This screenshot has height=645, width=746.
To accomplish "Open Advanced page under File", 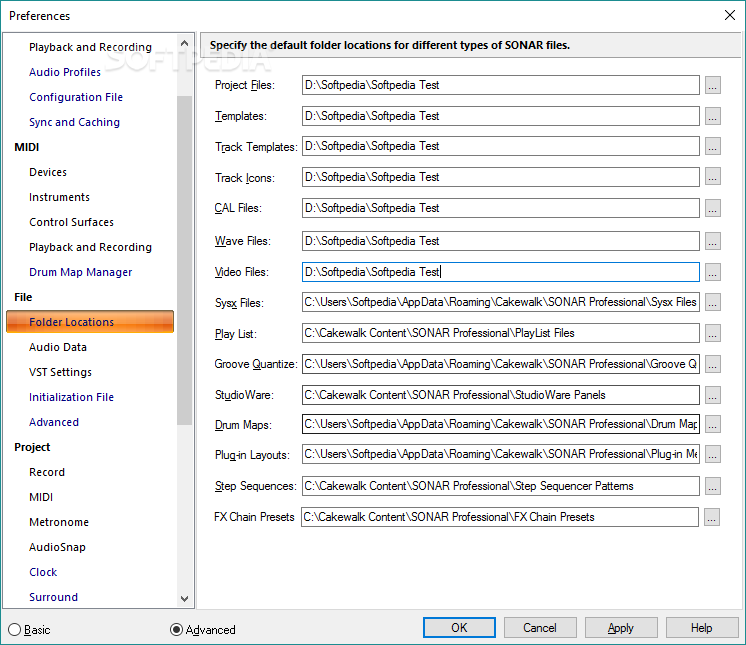I will (x=54, y=422).
